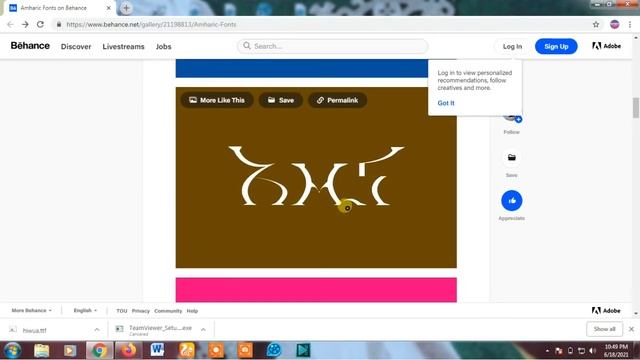Switch to Chrome in the taskbar
Screen dimensions: 640x360
point(99,350)
